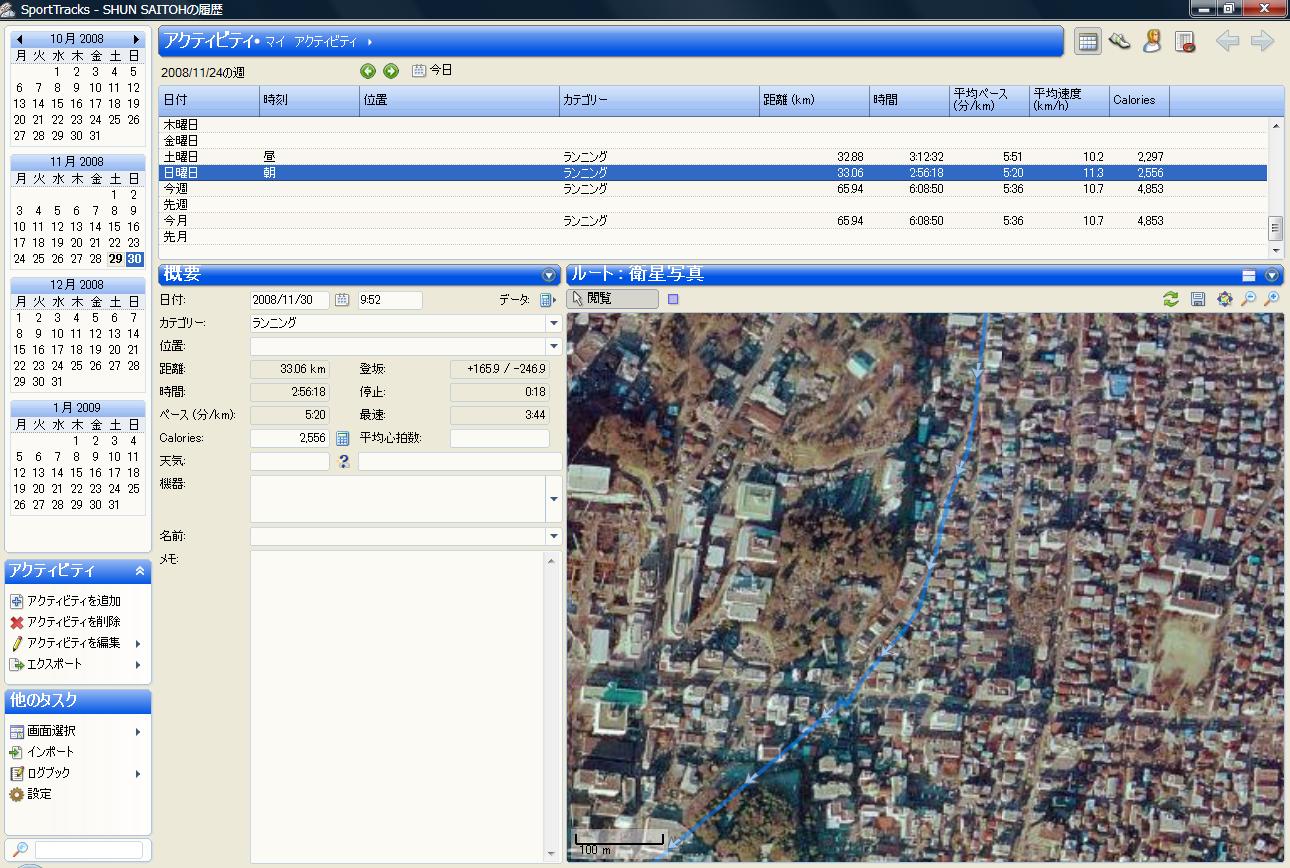Sort by the 距離 (km) column header

point(814,100)
